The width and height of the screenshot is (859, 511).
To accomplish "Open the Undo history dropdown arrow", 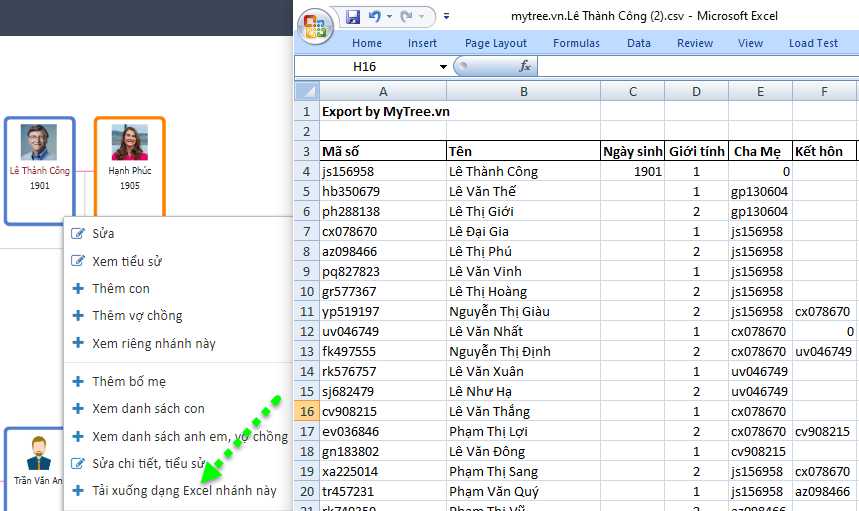I will pyautogui.click(x=388, y=17).
